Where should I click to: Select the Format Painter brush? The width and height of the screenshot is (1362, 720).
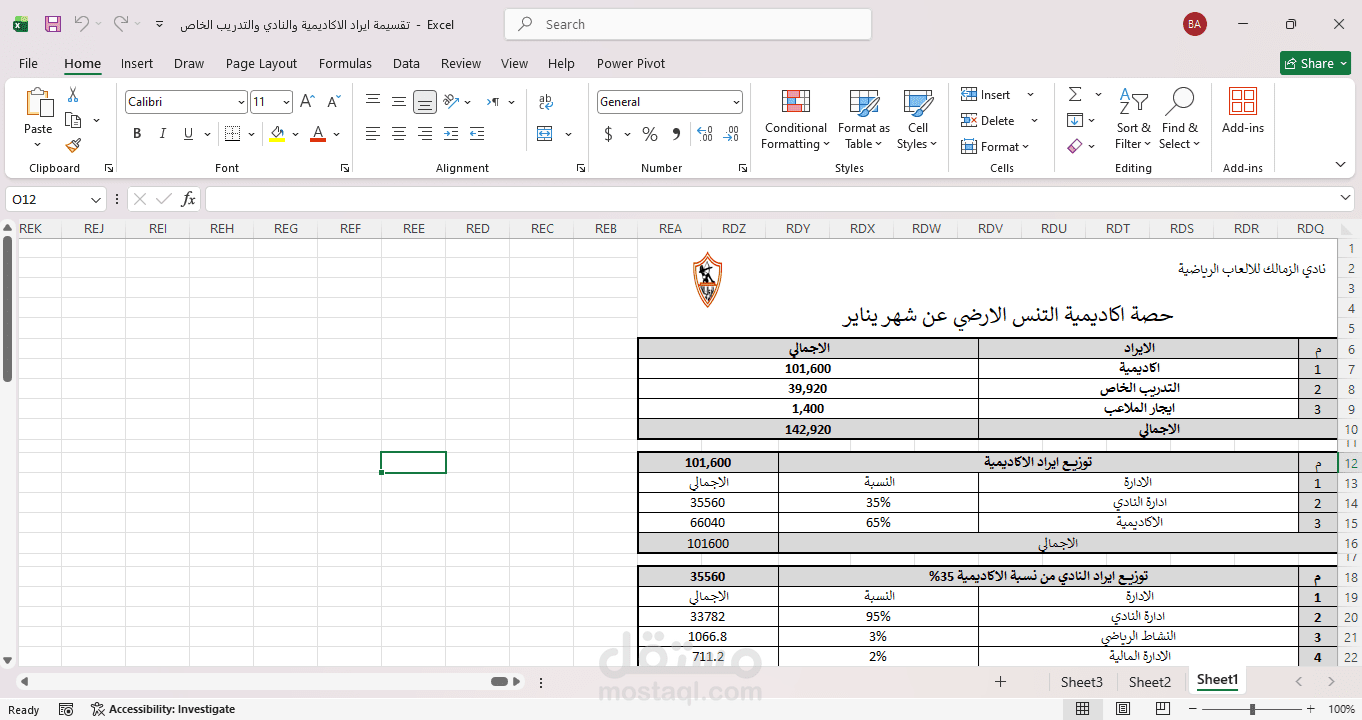73,146
